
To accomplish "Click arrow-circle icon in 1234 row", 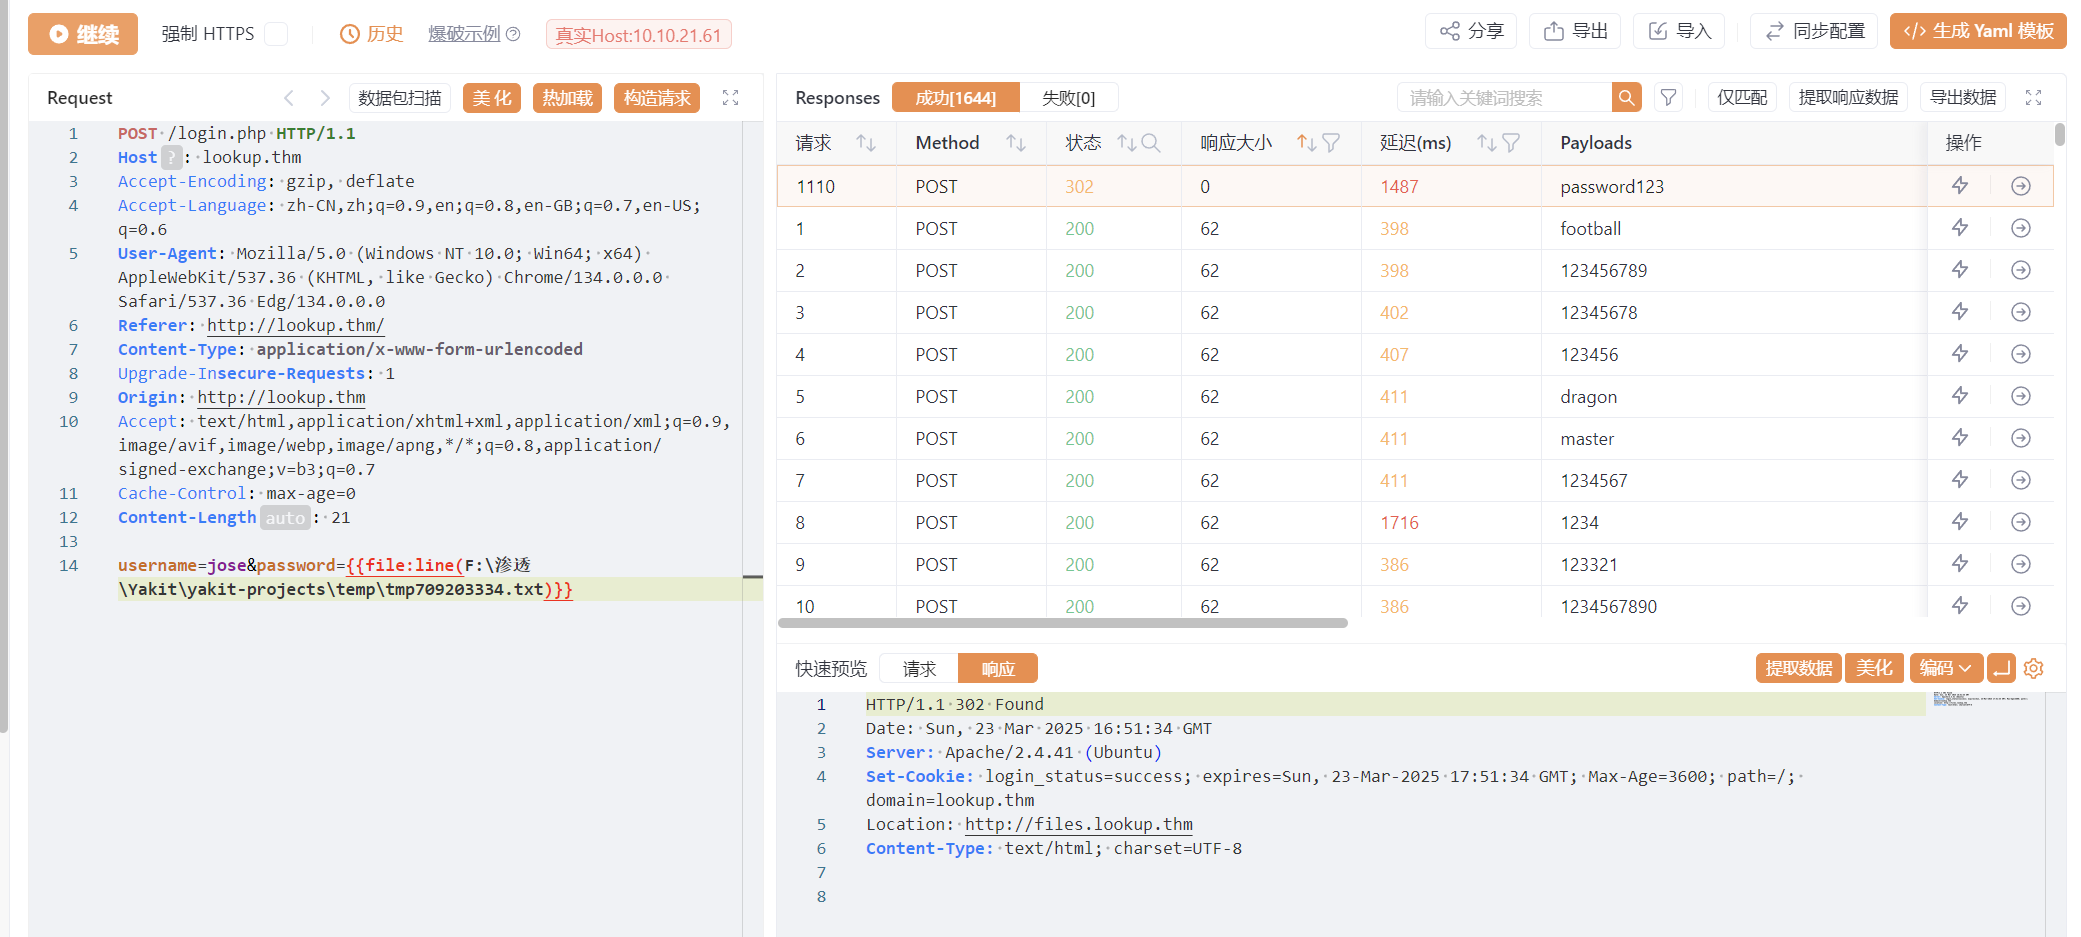I will pos(2021,522).
